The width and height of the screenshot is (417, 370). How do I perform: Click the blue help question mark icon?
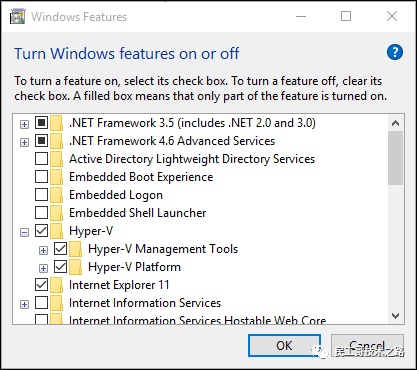(x=395, y=52)
